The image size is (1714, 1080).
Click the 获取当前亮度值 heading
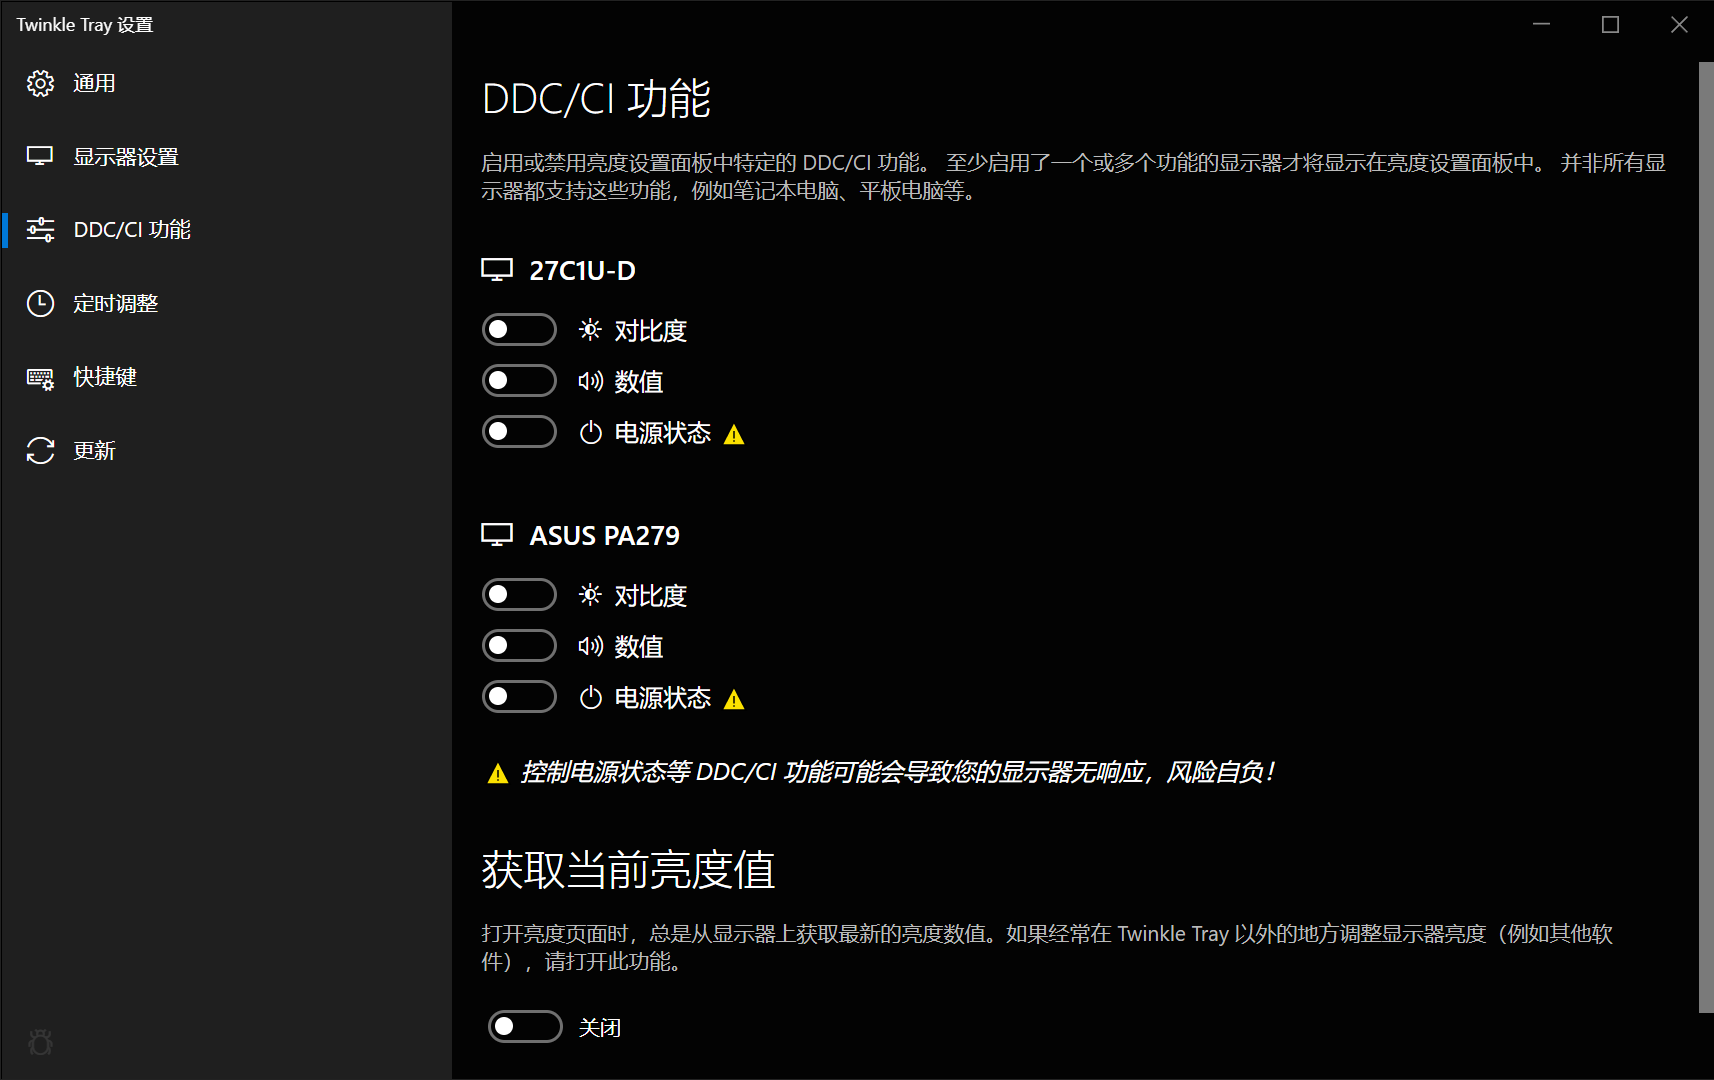tap(628, 869)
